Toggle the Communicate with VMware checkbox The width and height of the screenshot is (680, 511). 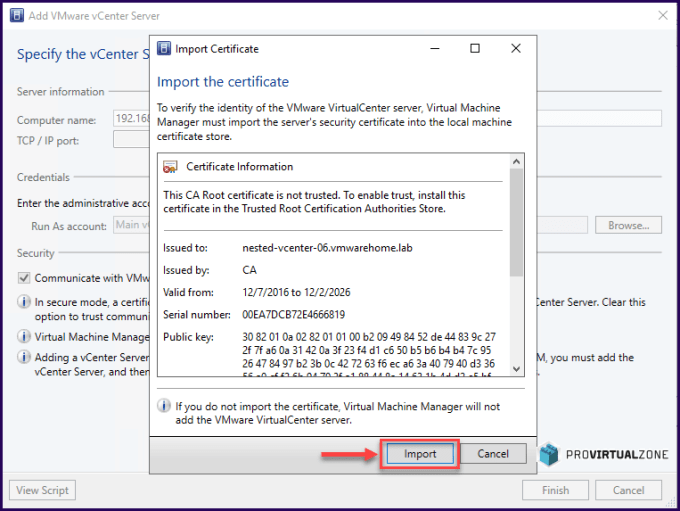(24, 278)
